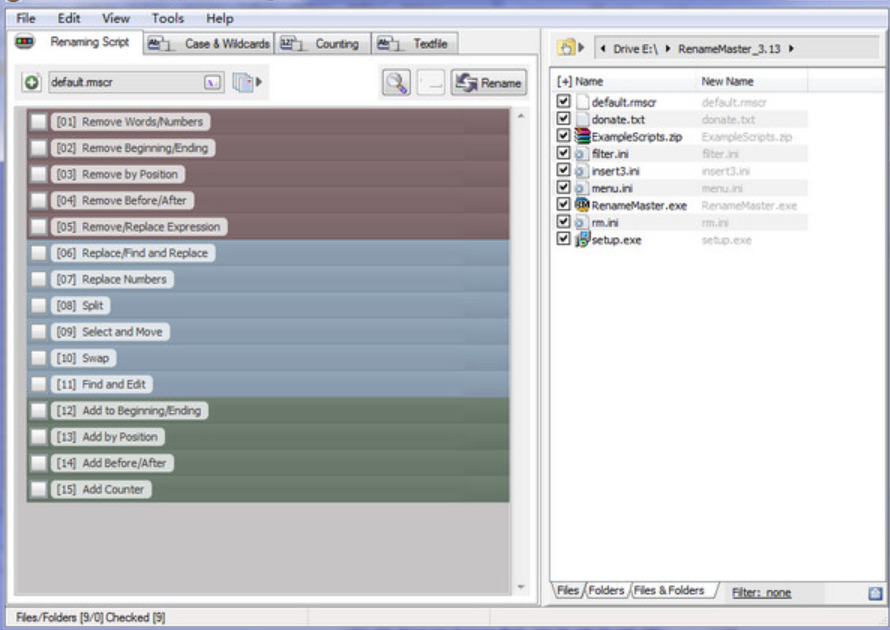The width and height of the screenshot is (890, 630).
Task: Enable [03] Remove by Position checkbox
Action: point(39,174)
